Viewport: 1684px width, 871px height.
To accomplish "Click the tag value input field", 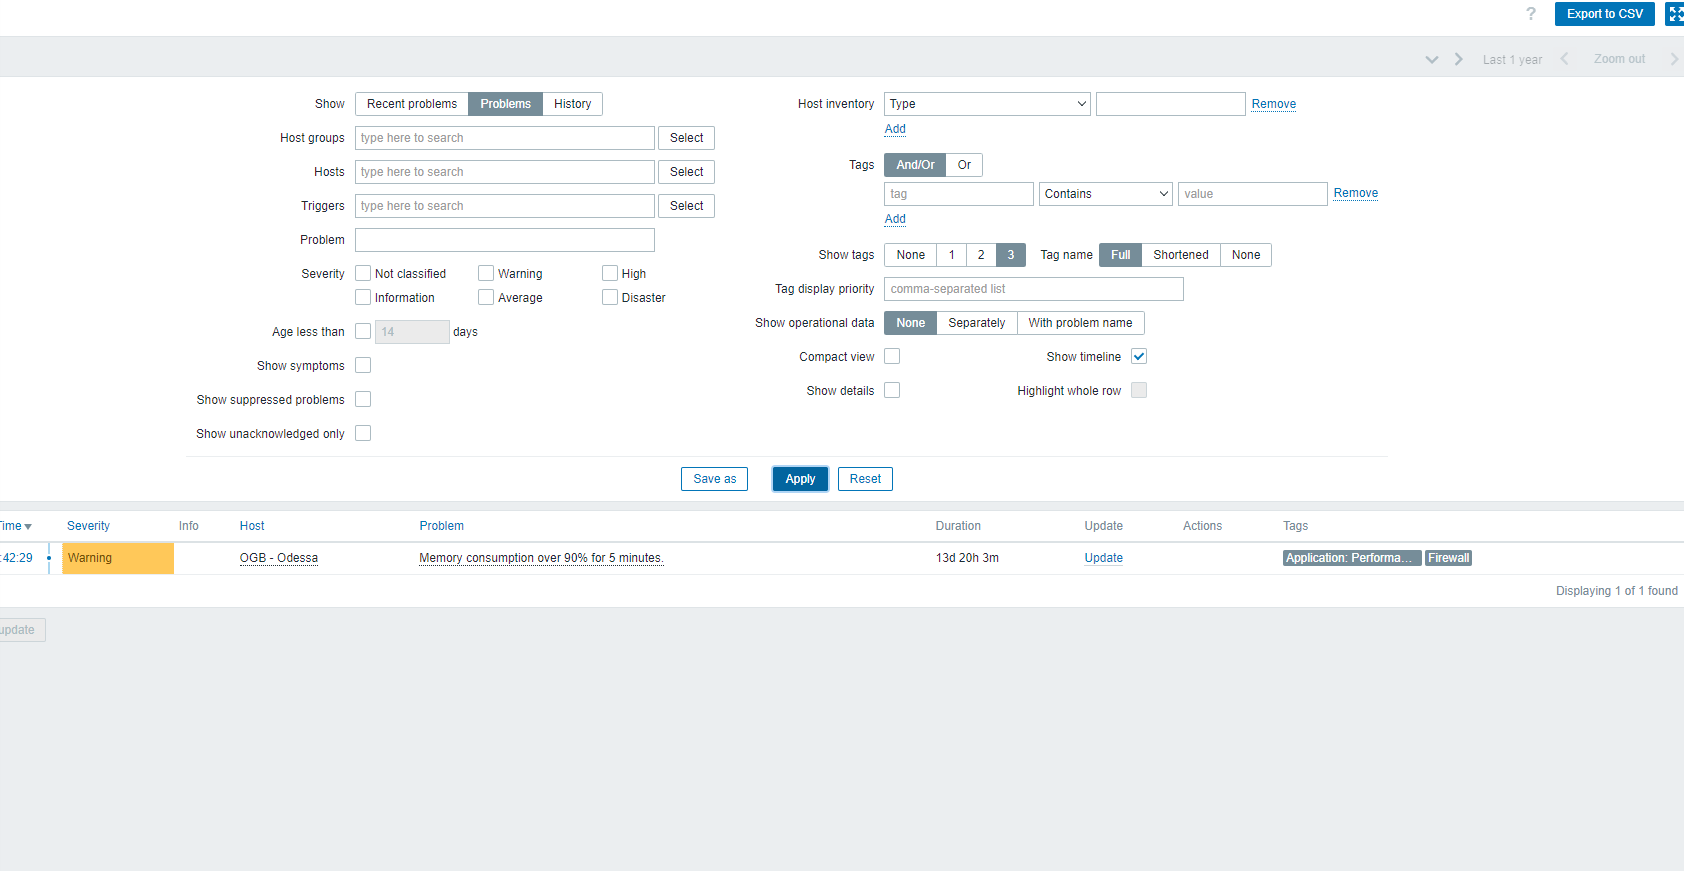I will point(1253,194).
